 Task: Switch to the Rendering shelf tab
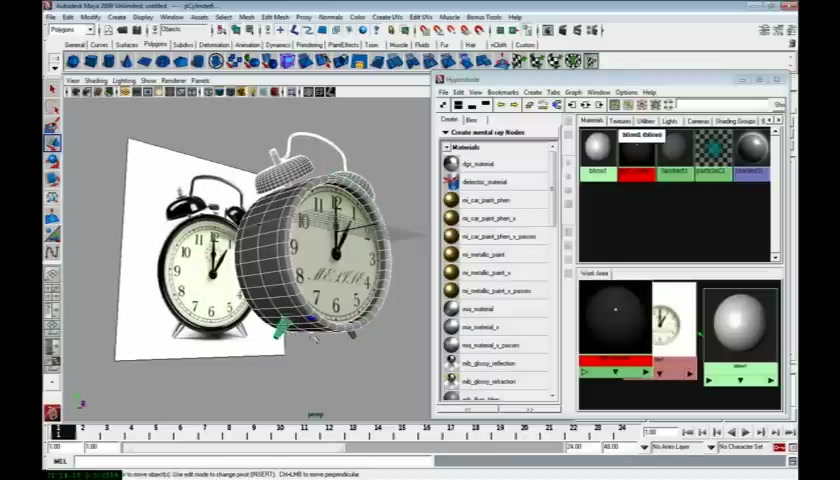click(309, 45)
